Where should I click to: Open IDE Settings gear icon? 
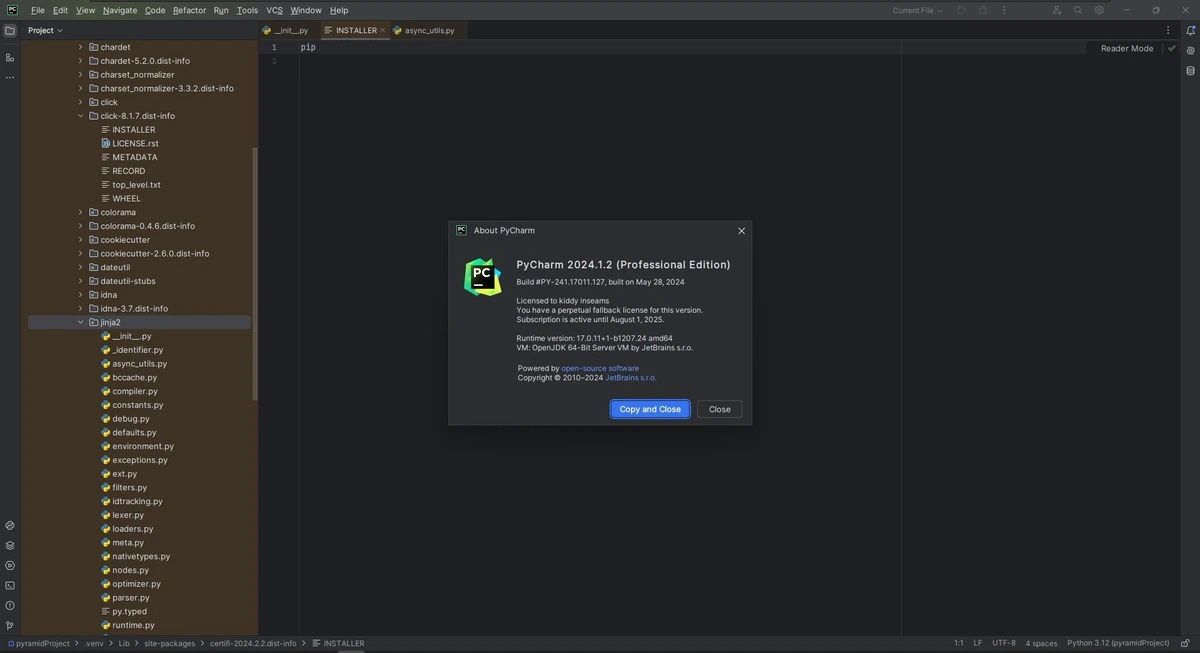[x=1099, y=10]
